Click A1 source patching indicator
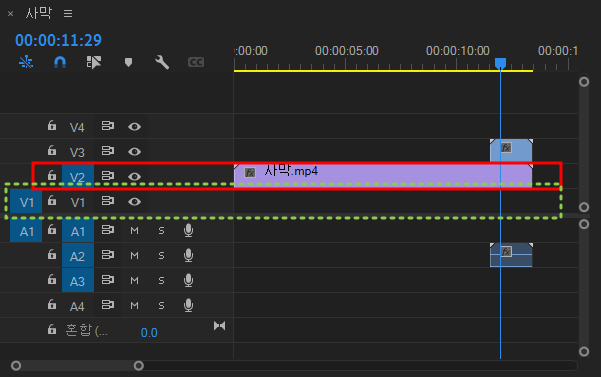The width and height of the screenshot is (601, 377). pyautogui.click(x=26, y=231)
